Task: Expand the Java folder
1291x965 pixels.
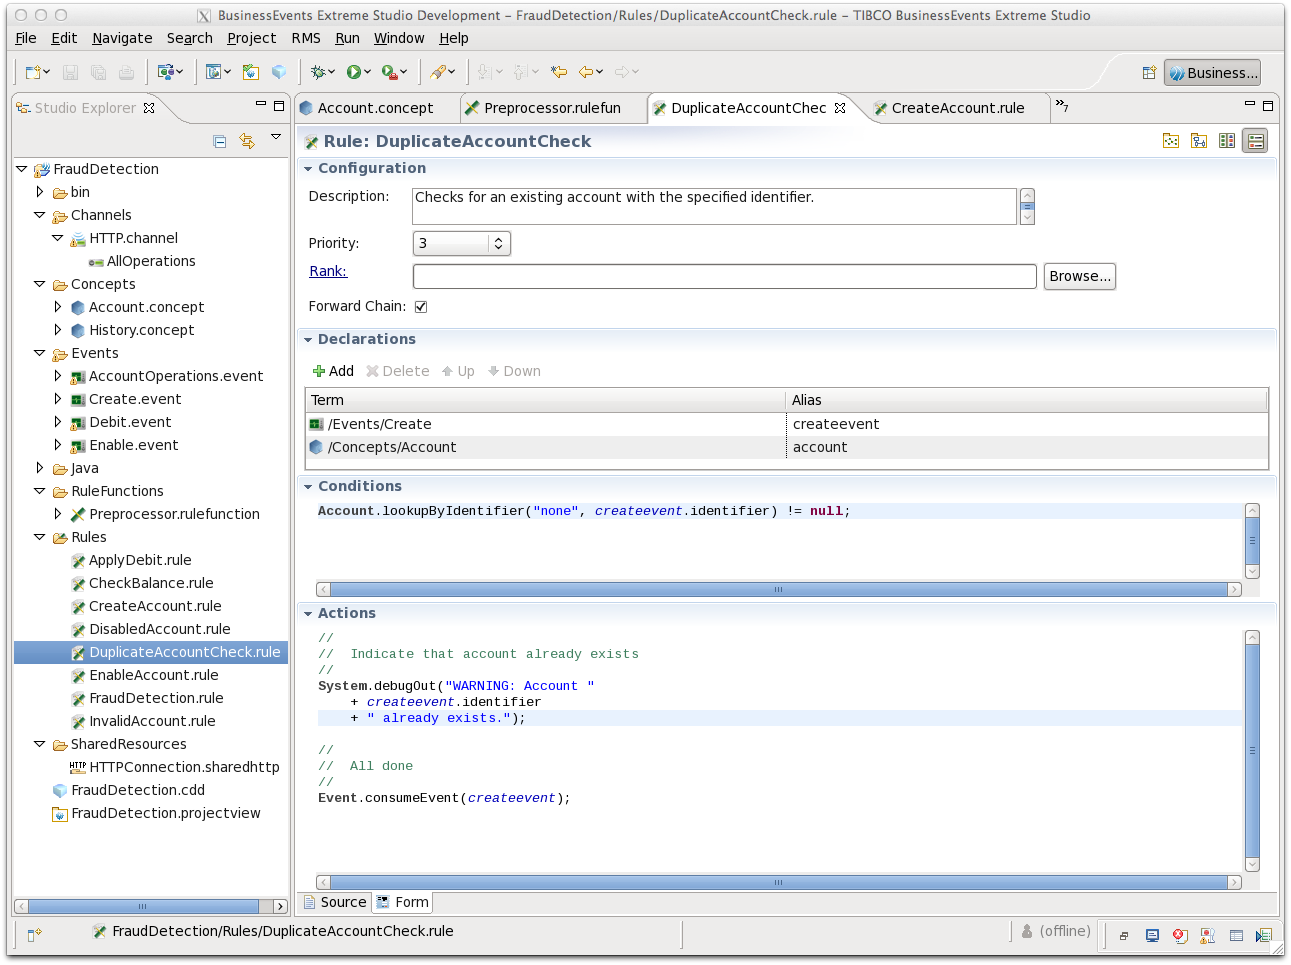Action: 40,468
